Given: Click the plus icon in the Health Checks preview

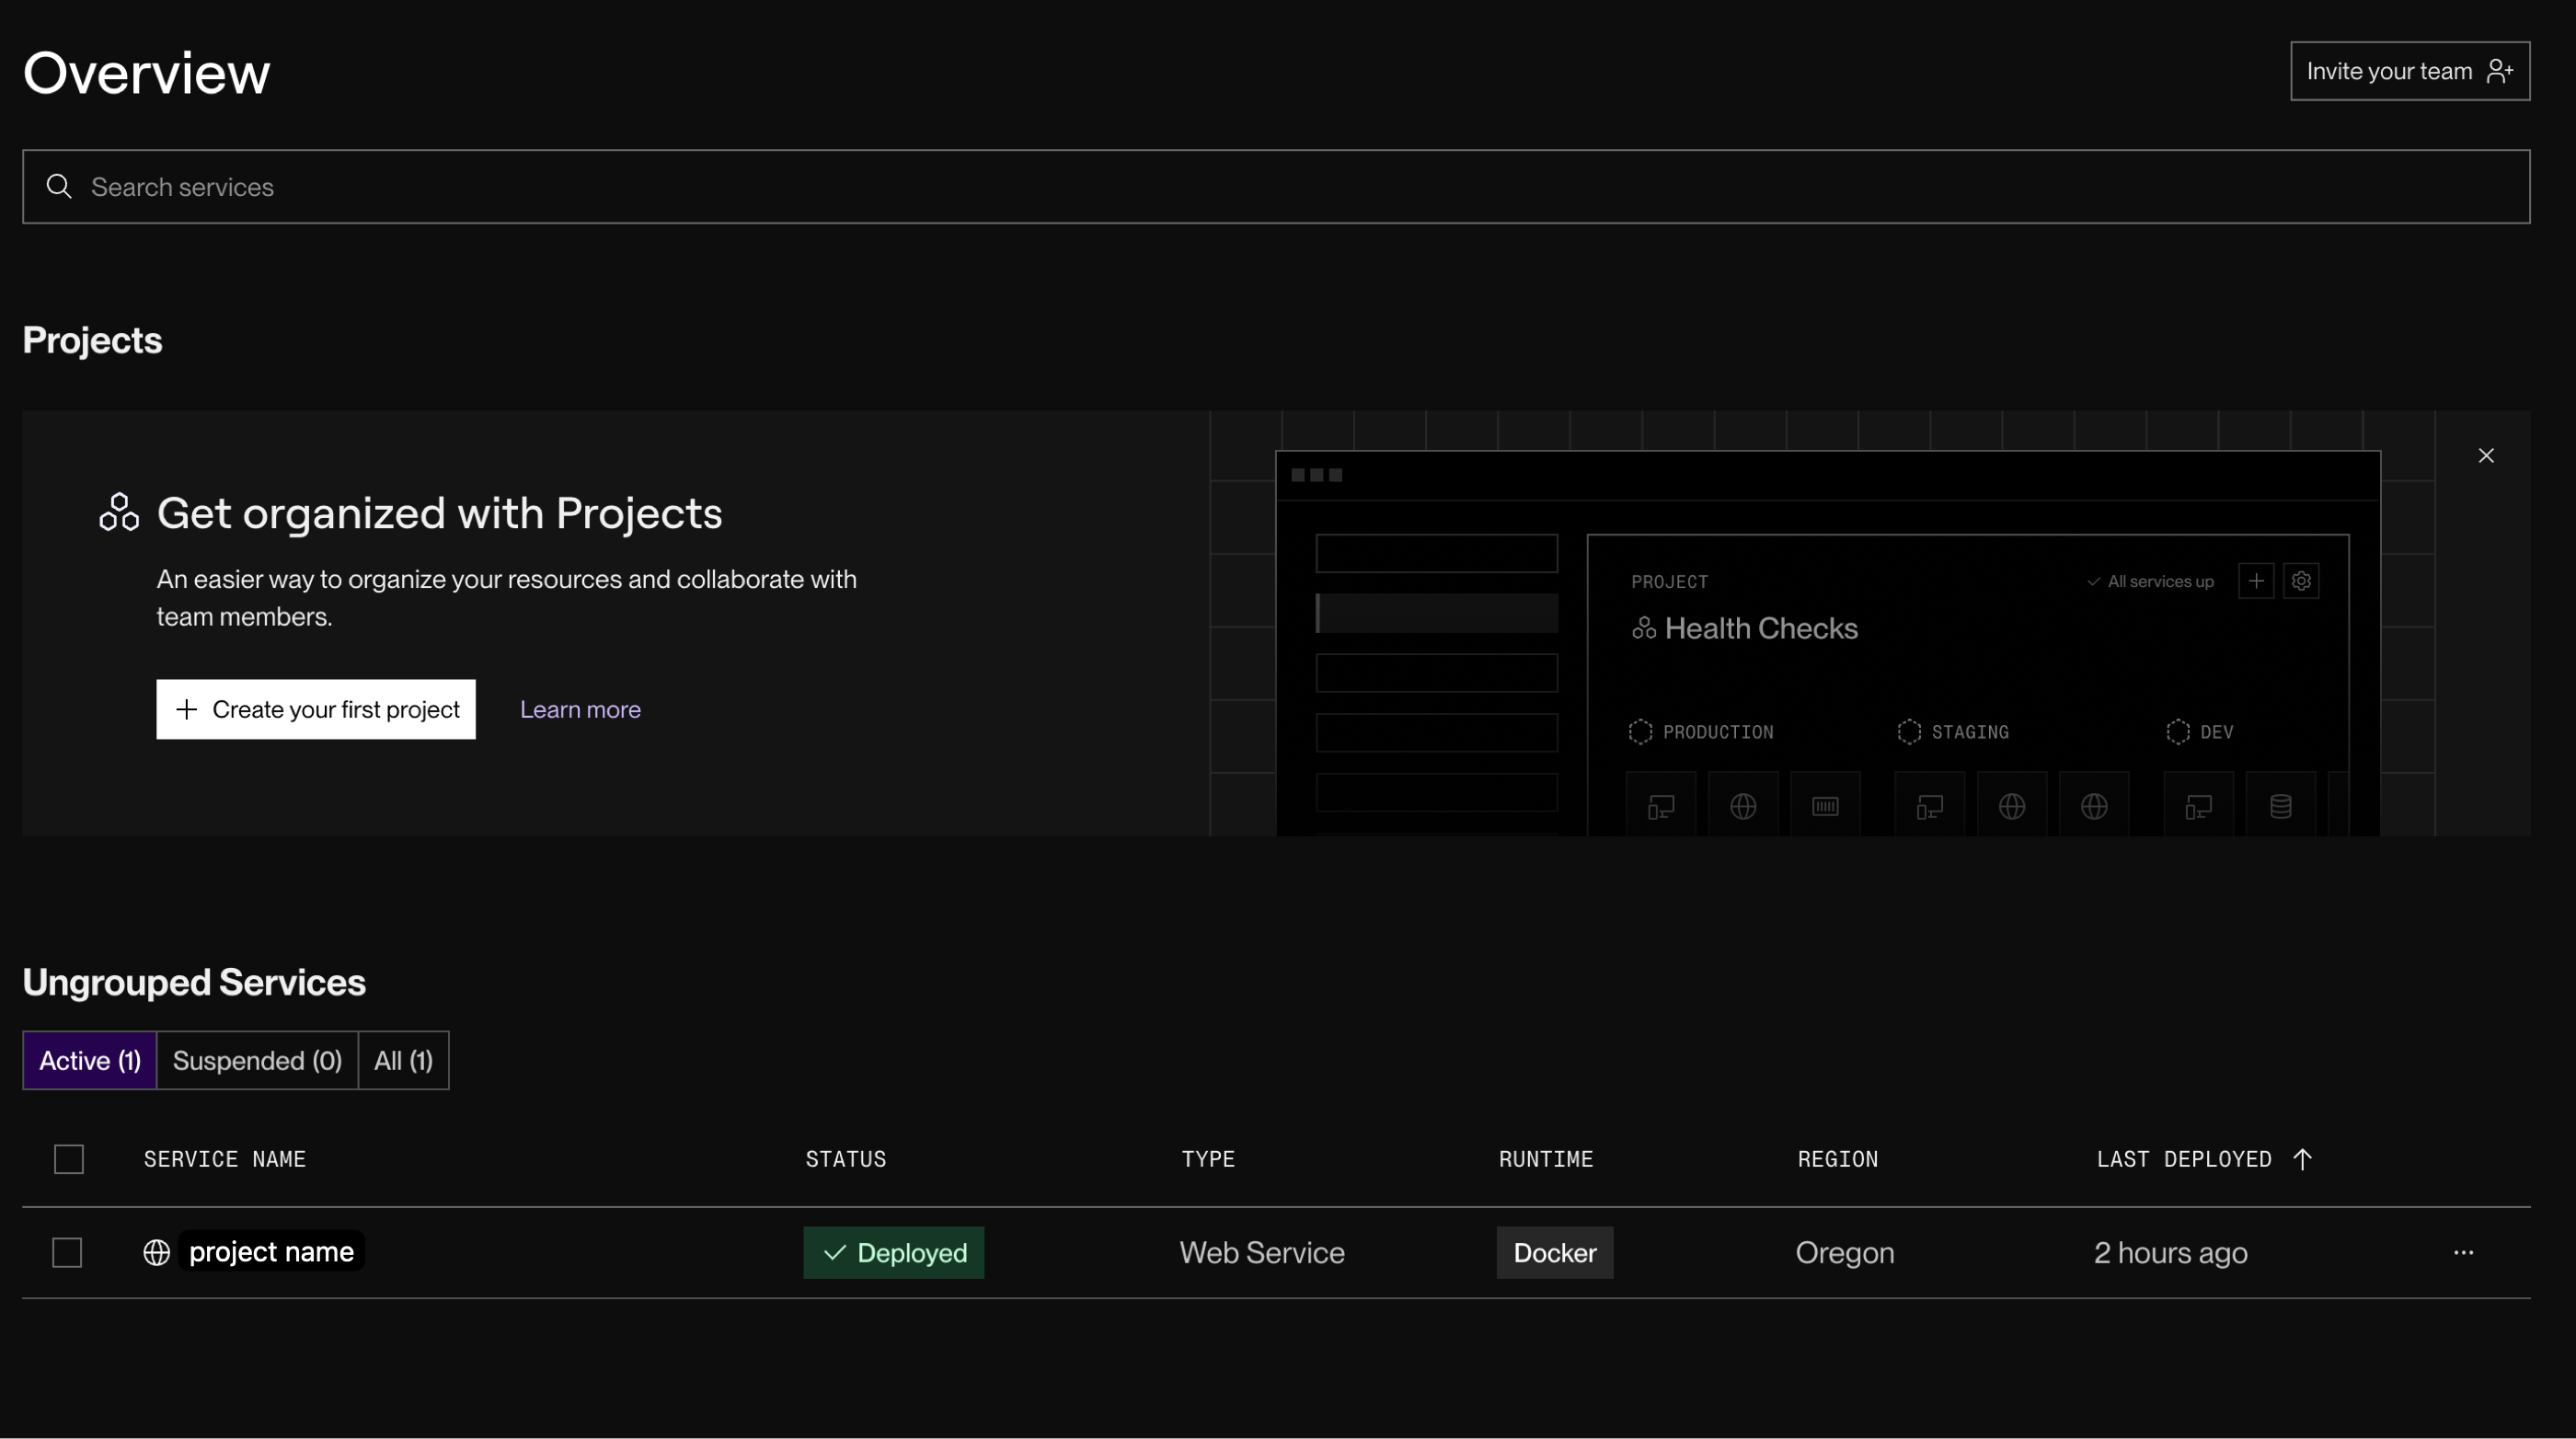Looking at the screenshot, I should (2257, 580).
